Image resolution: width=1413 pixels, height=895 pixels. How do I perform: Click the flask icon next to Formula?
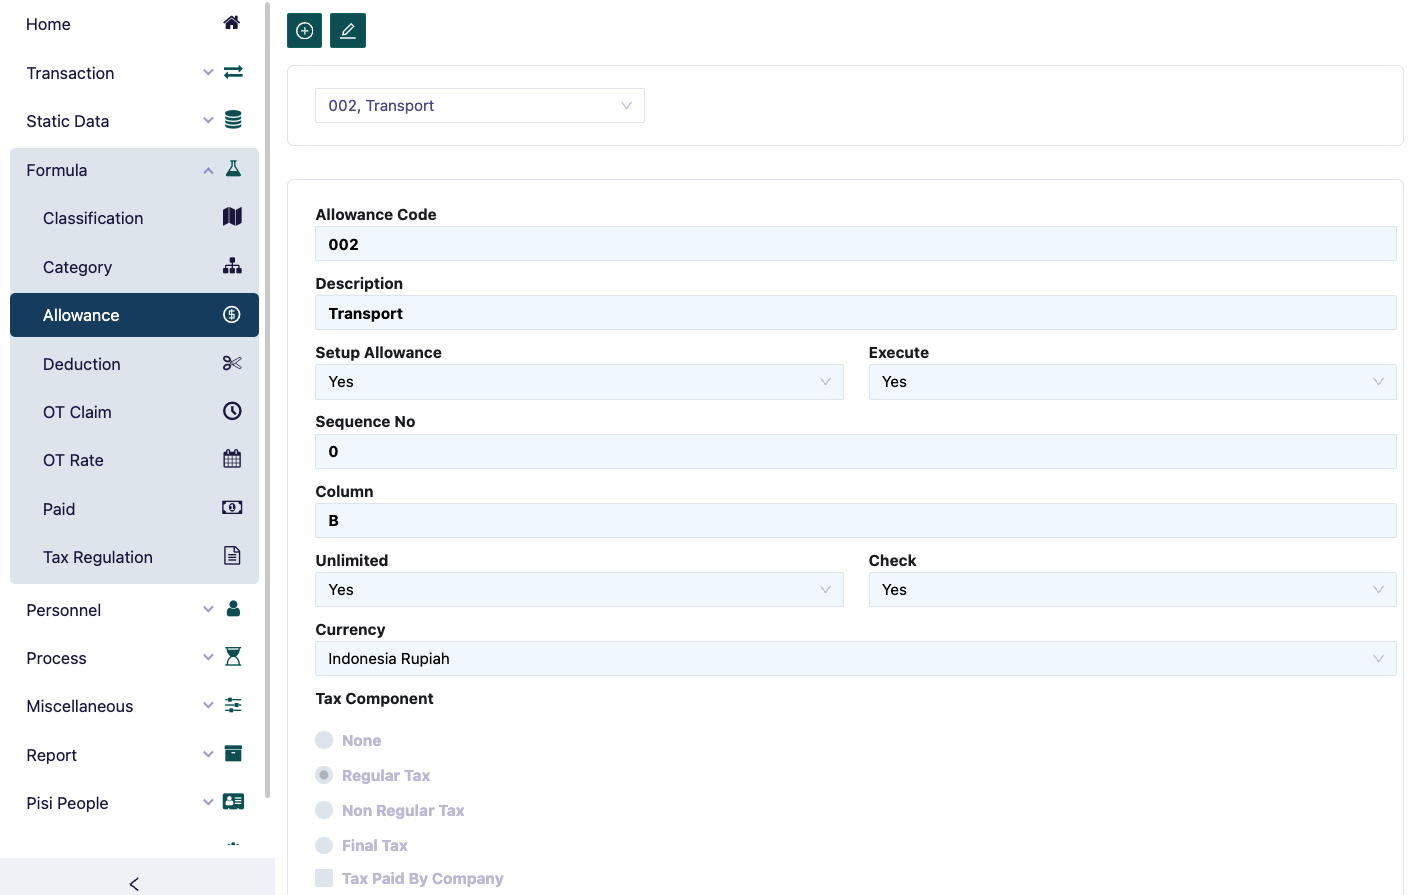point(233,168)
